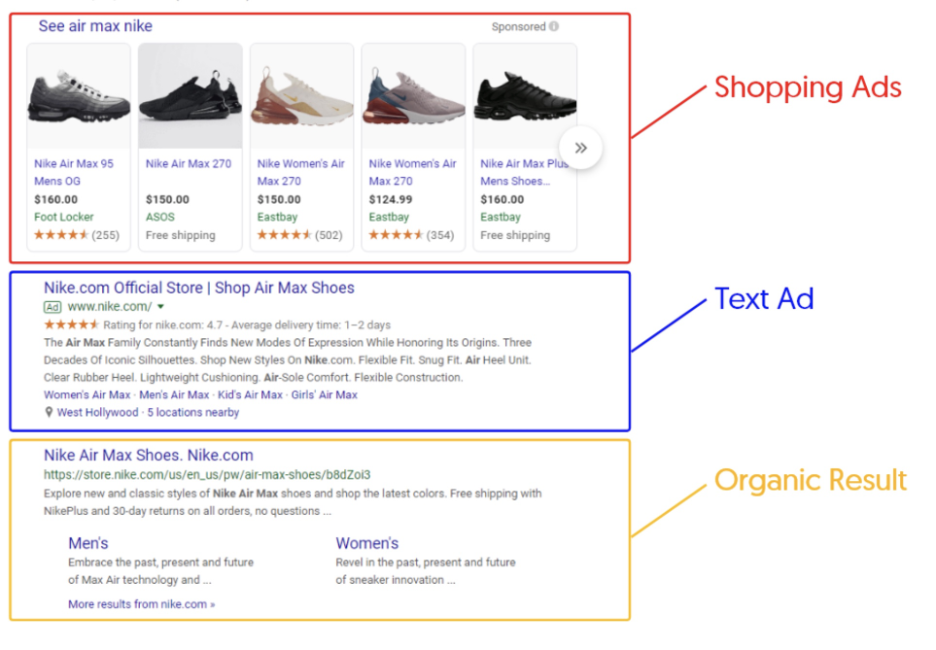Click the Sponsored info icon
The width and height of the screenshot is (936, 650).
pyautogui.click(x=554, y=27)
